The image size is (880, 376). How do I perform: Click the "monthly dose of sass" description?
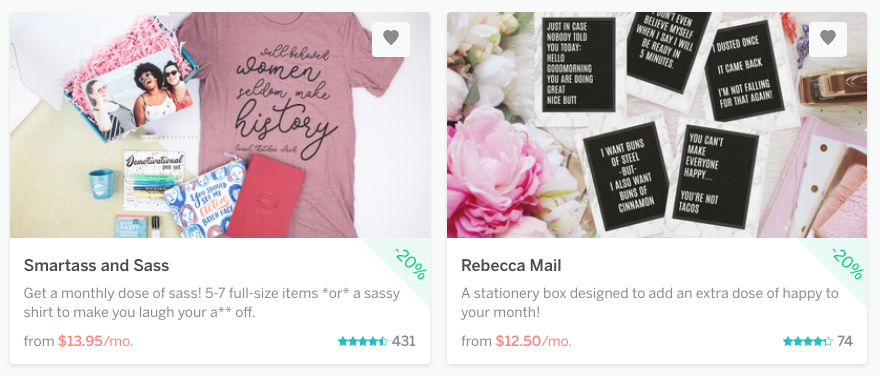tap(212, 303)
